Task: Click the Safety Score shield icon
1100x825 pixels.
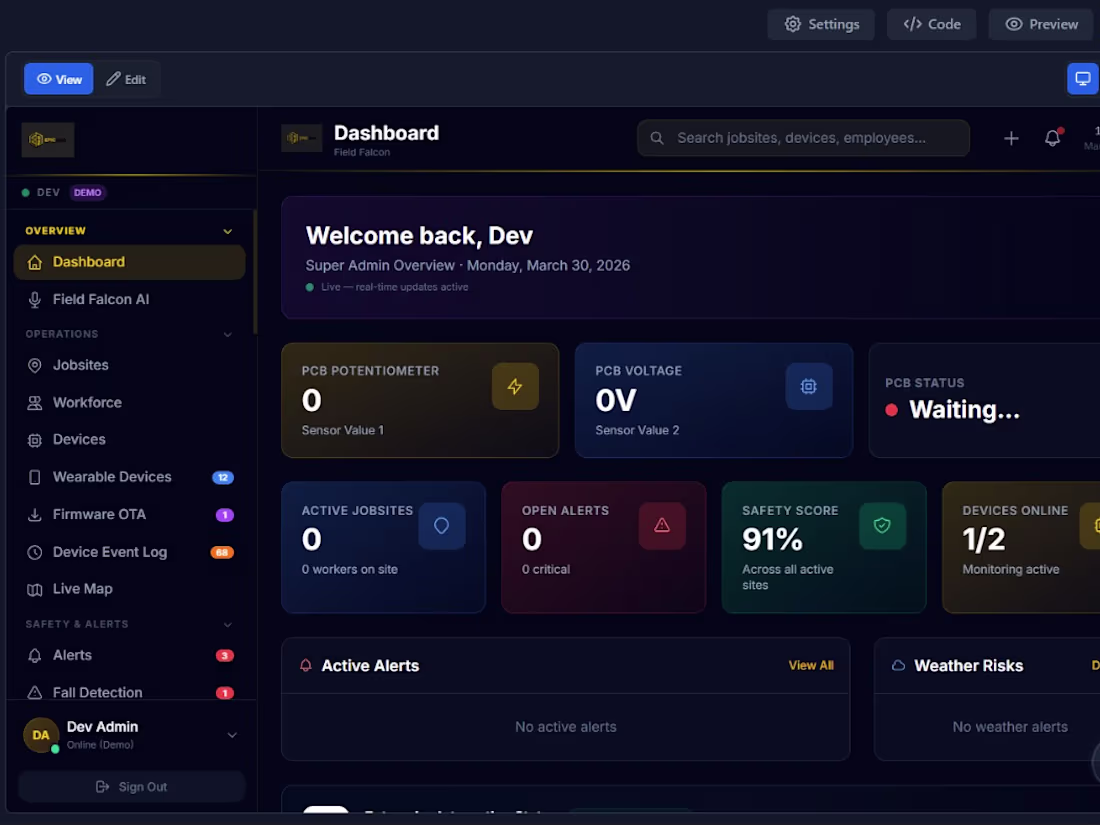Action: pyautogui.click(x=882, y=525)
